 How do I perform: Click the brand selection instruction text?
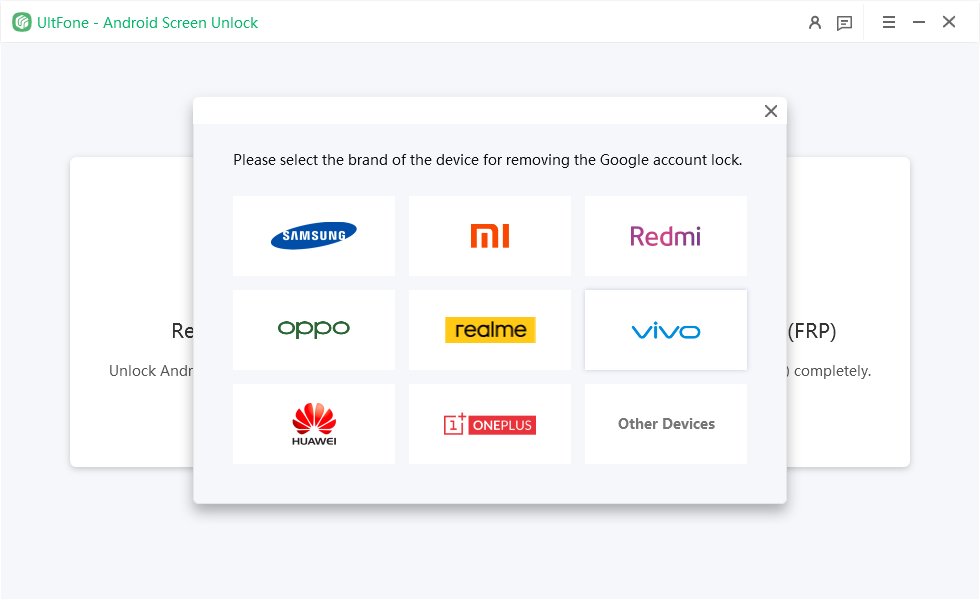(487, 159)
